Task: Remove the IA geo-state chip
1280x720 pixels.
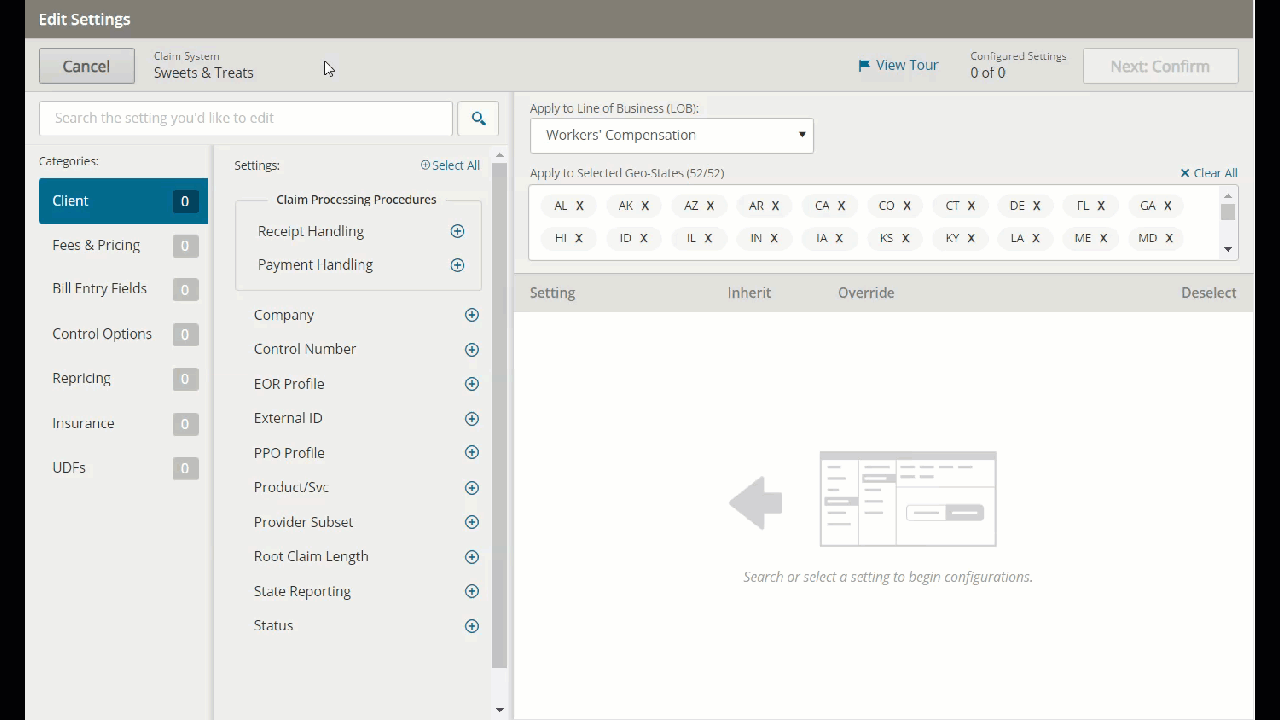Action: point(839,238)
